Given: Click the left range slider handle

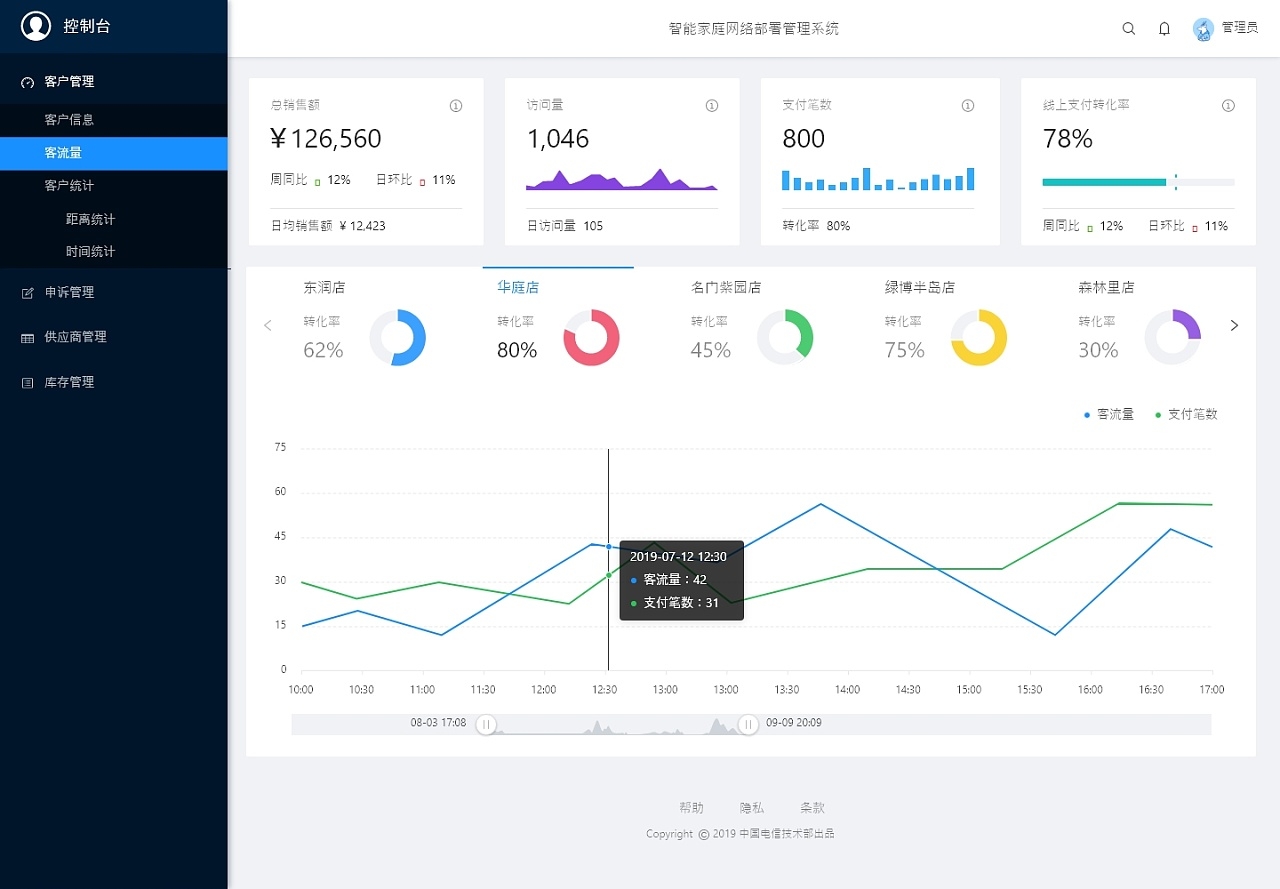Looking at the screenshot, I should [x=486, y=725].
